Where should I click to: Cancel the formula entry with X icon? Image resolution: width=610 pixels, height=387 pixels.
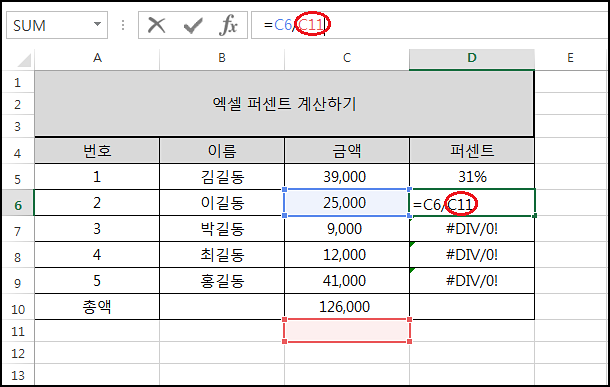click(x=156, y=25)
